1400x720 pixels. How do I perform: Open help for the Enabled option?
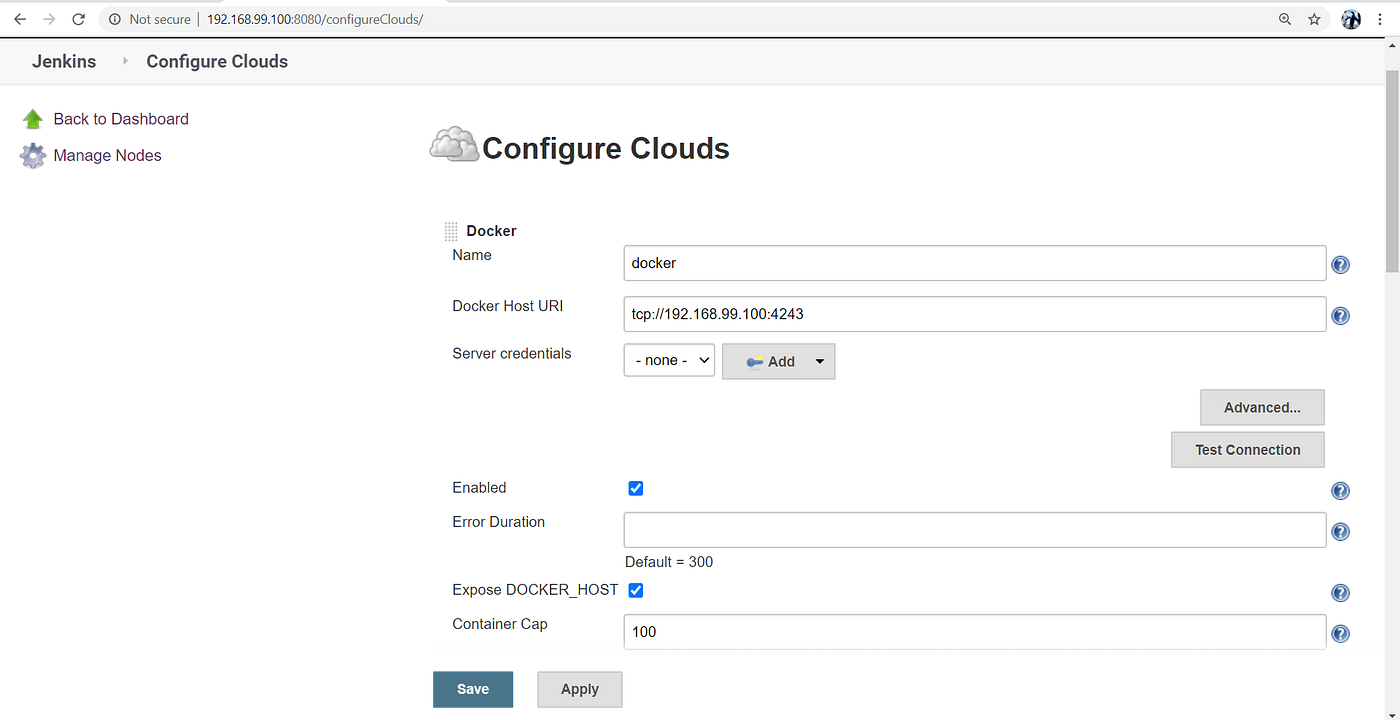point(1341,491)
